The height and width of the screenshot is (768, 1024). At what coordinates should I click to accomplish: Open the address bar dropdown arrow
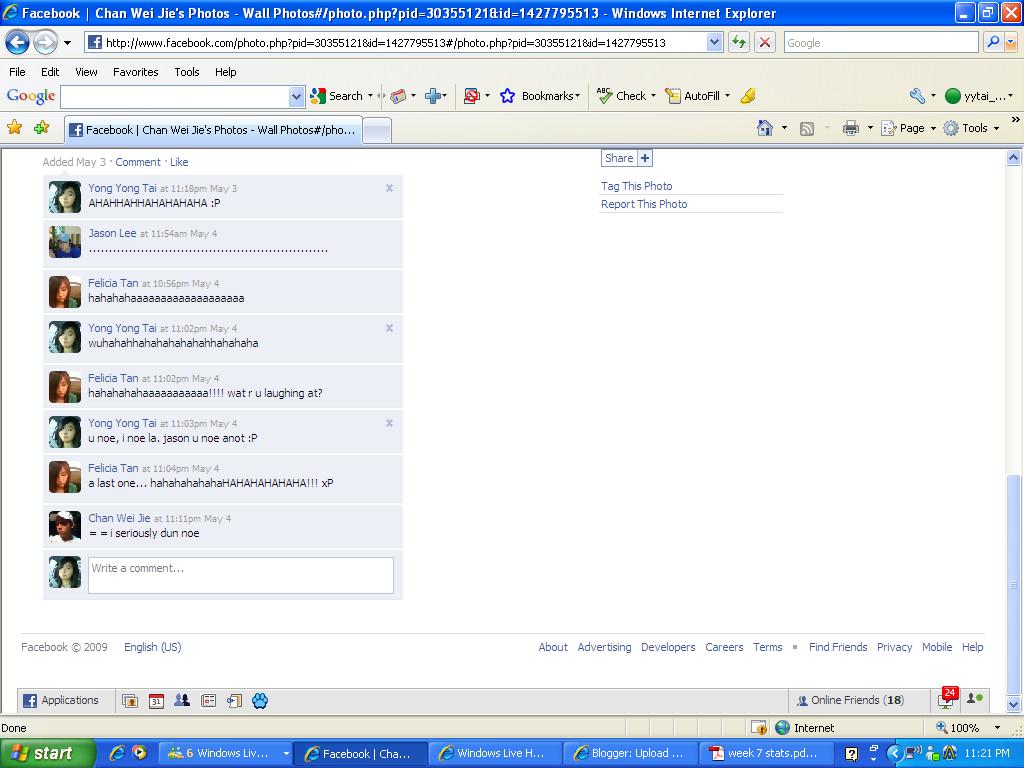click(714, 42)
